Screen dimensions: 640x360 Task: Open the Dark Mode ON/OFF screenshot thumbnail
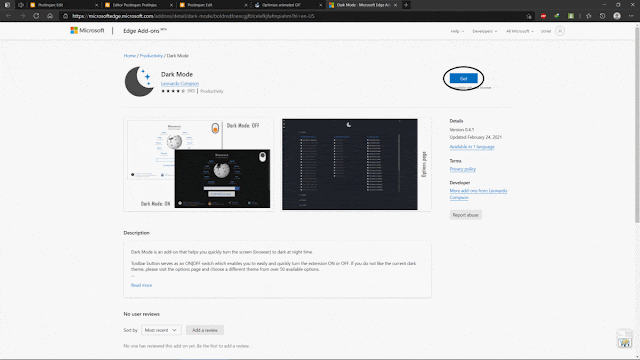click(199, 164)
